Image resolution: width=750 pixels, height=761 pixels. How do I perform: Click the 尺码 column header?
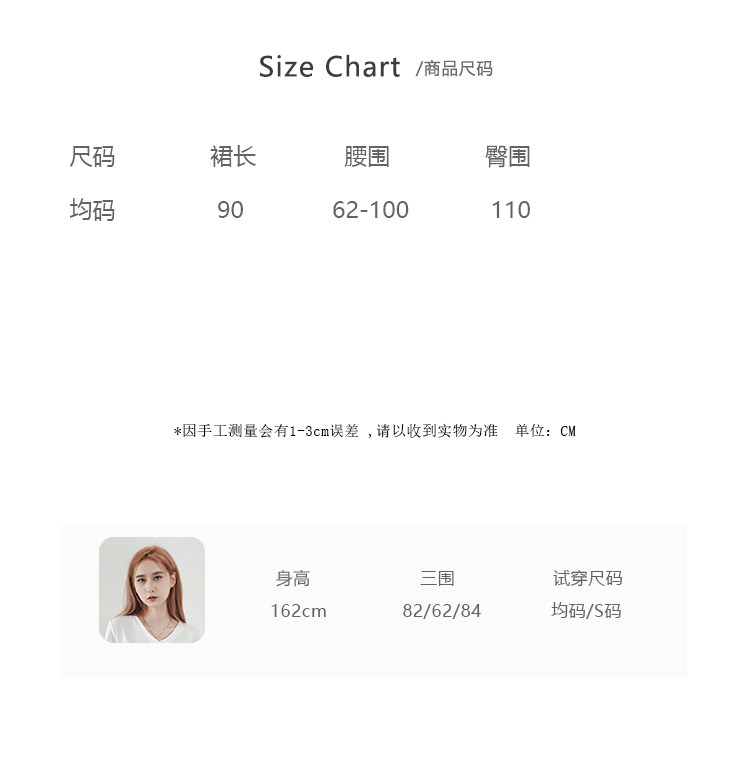(92, 157)
